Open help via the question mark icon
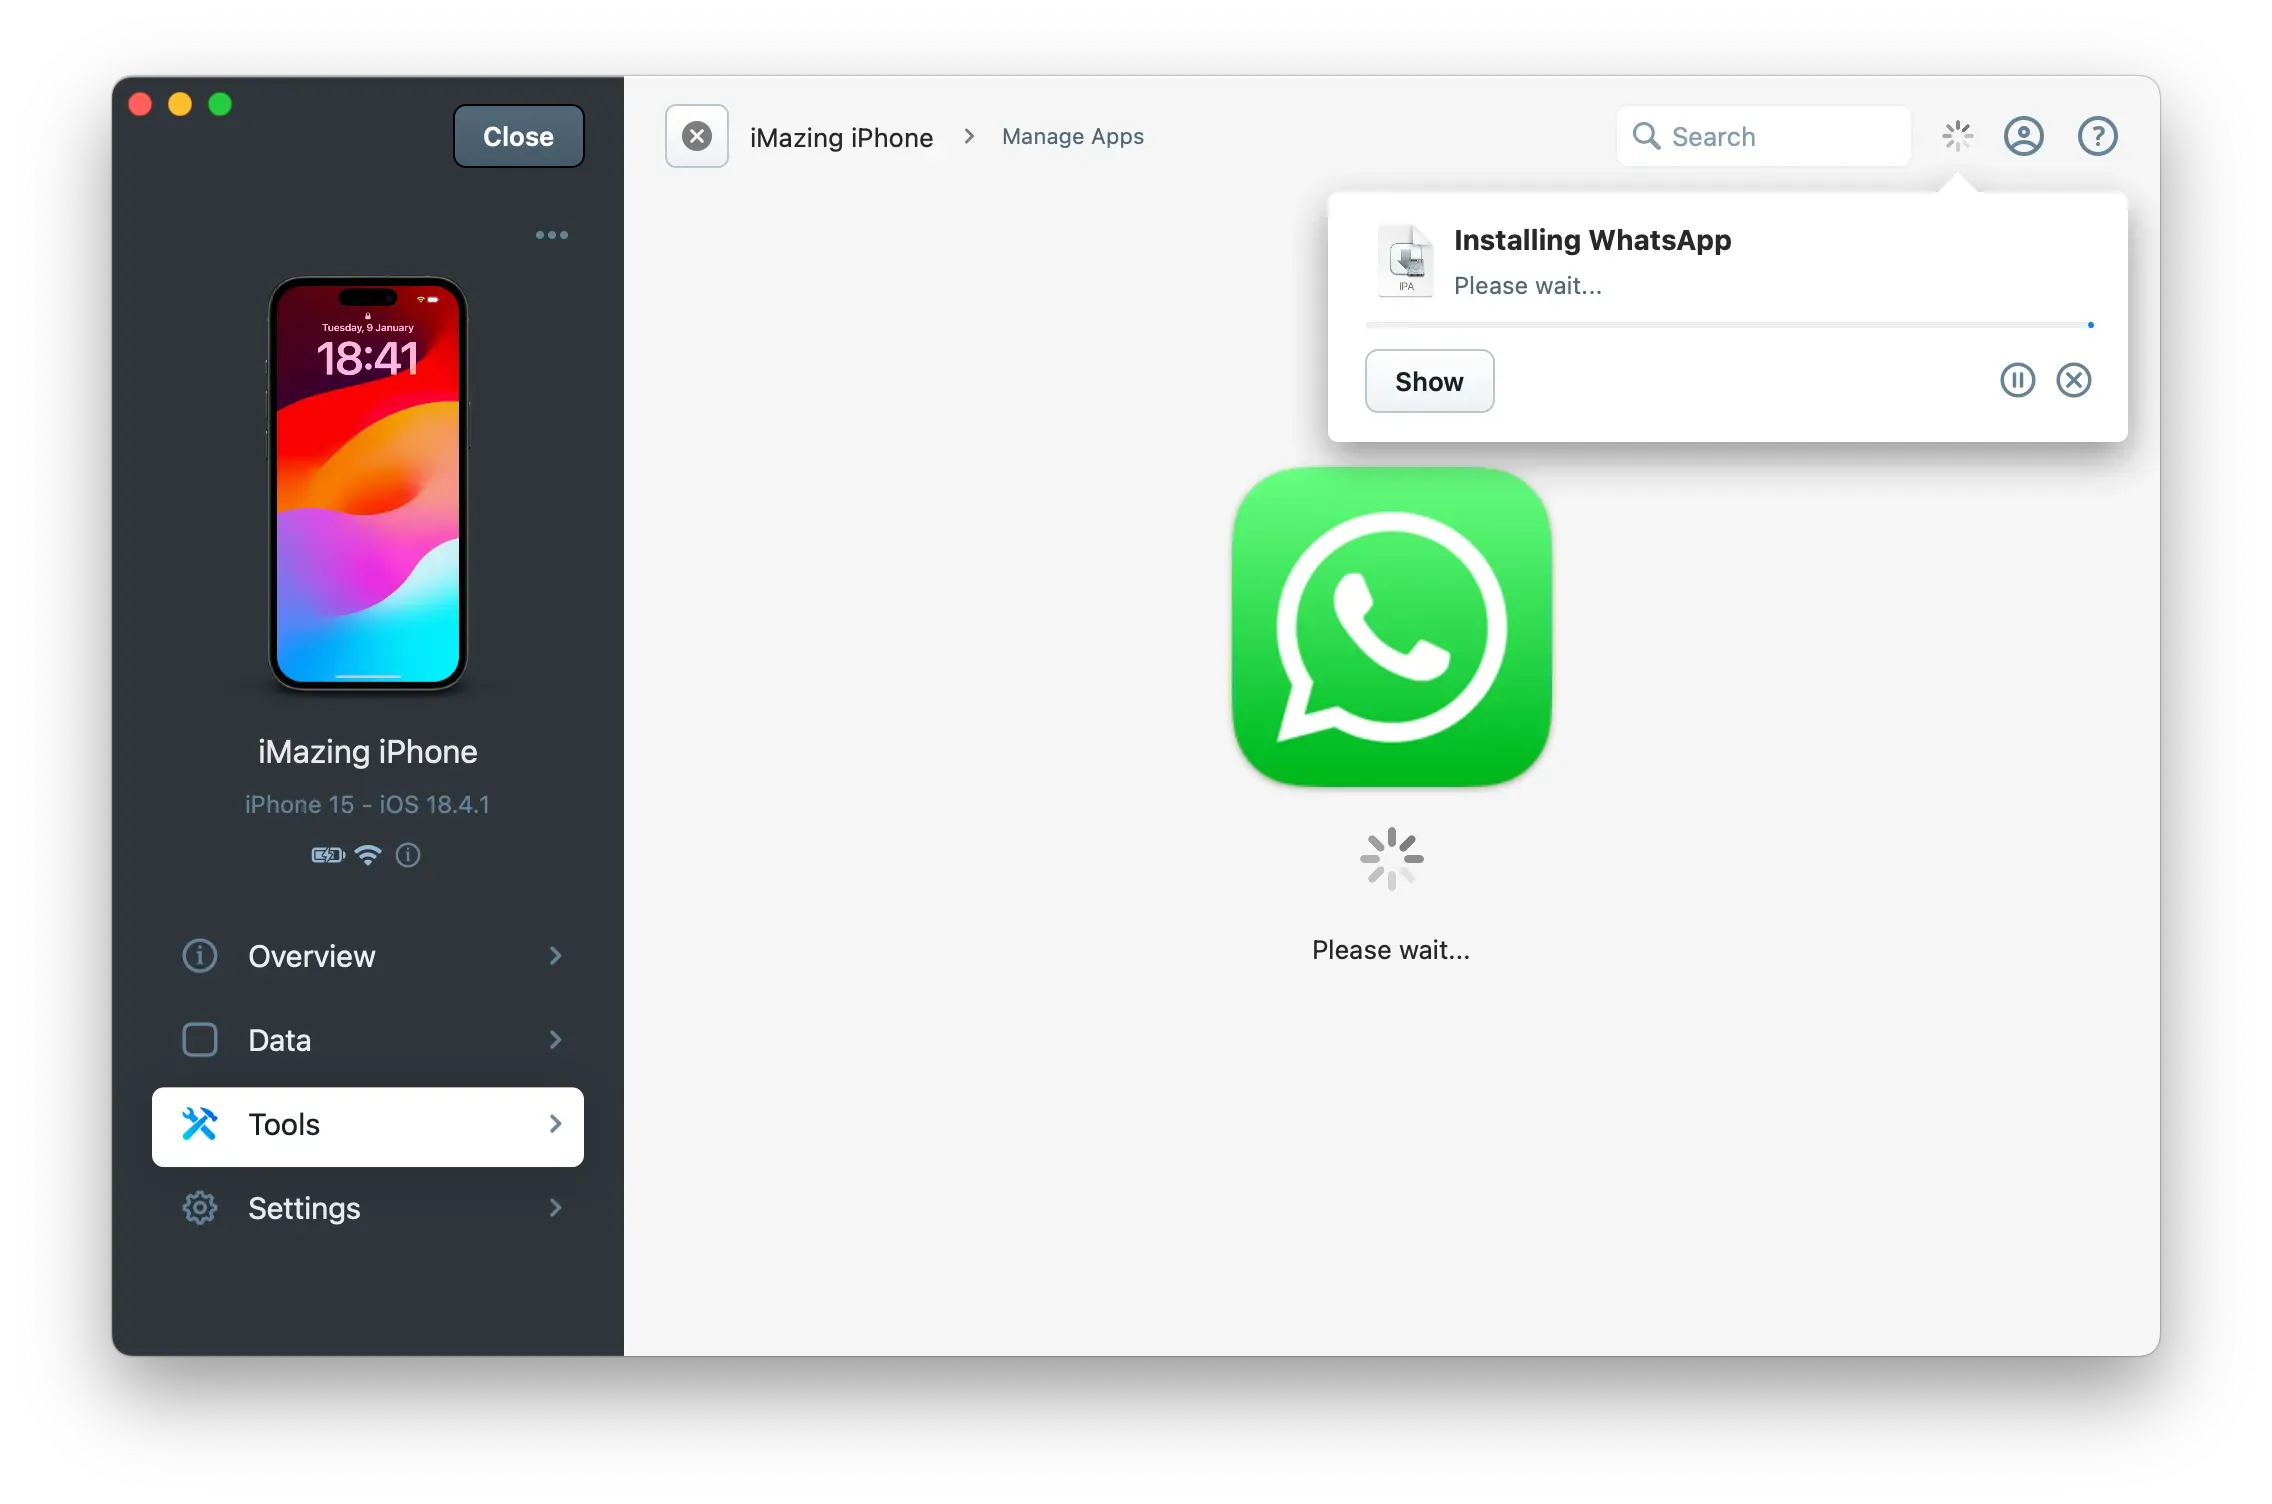 [x=2097, y=136]
